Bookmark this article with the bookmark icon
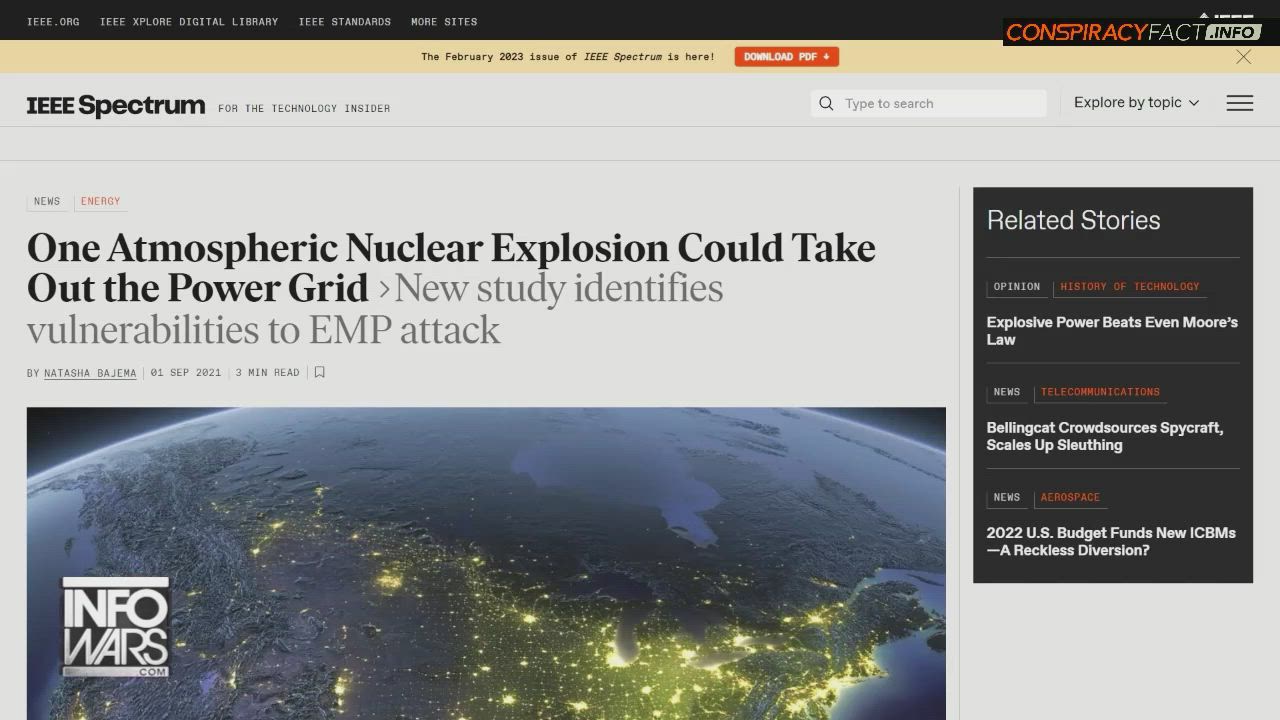The height and width of the screenshot is (720, 1280). point(320,372)
